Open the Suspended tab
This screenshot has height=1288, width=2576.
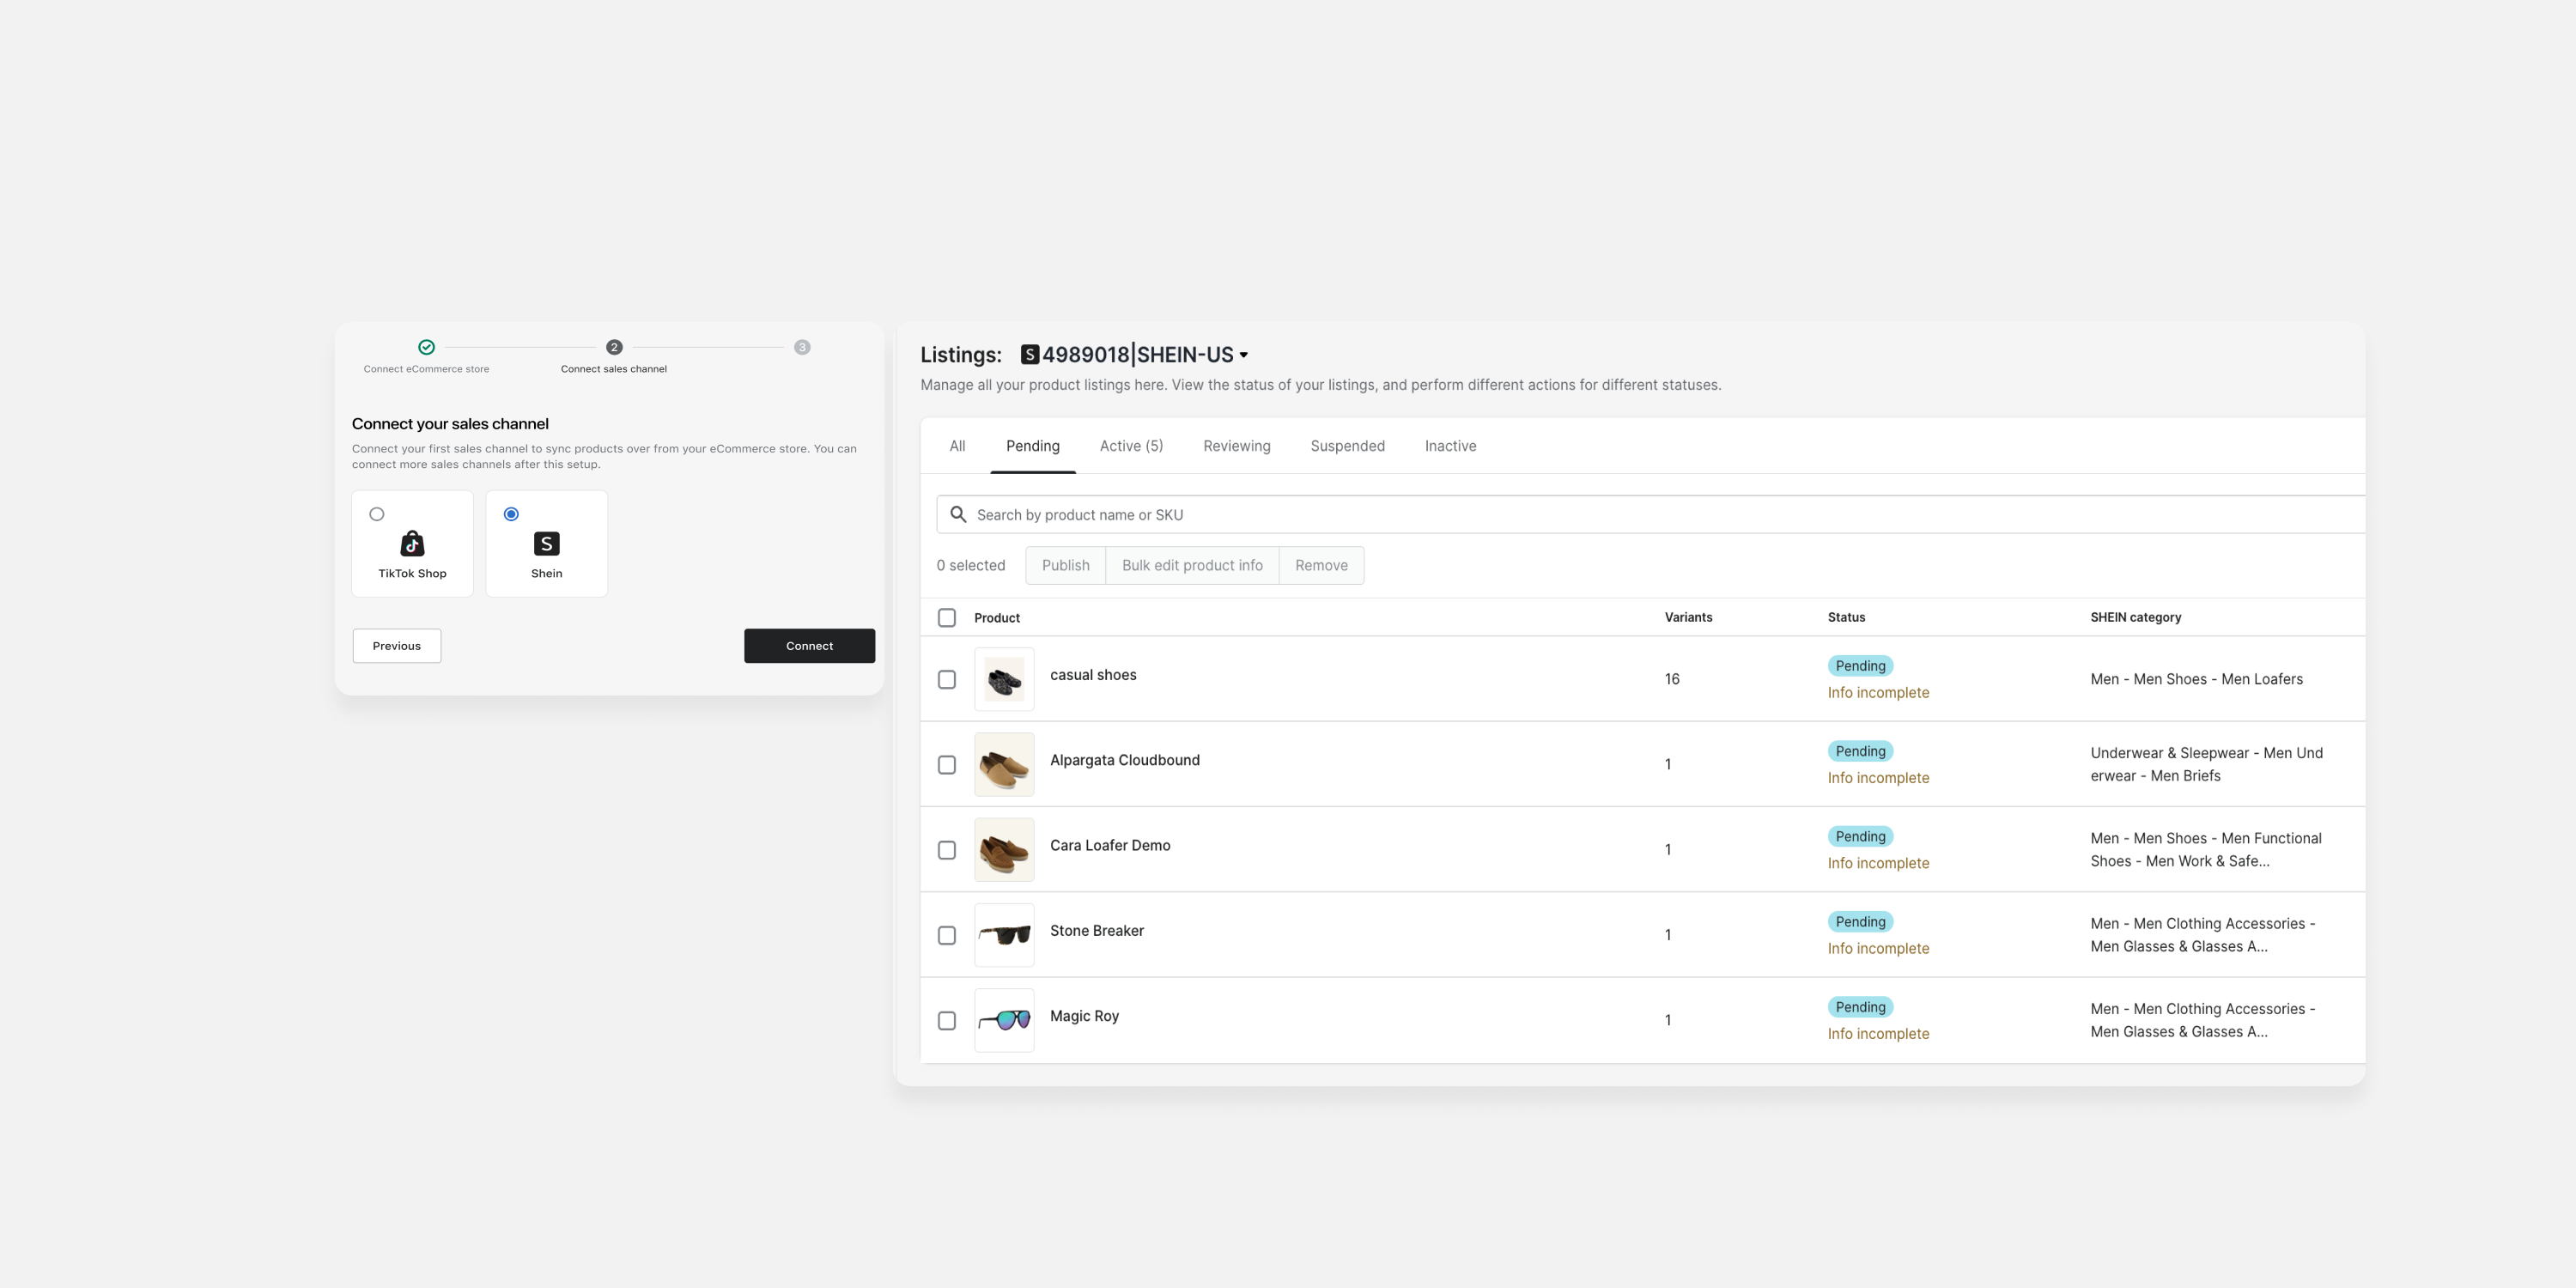(1348, 446)
